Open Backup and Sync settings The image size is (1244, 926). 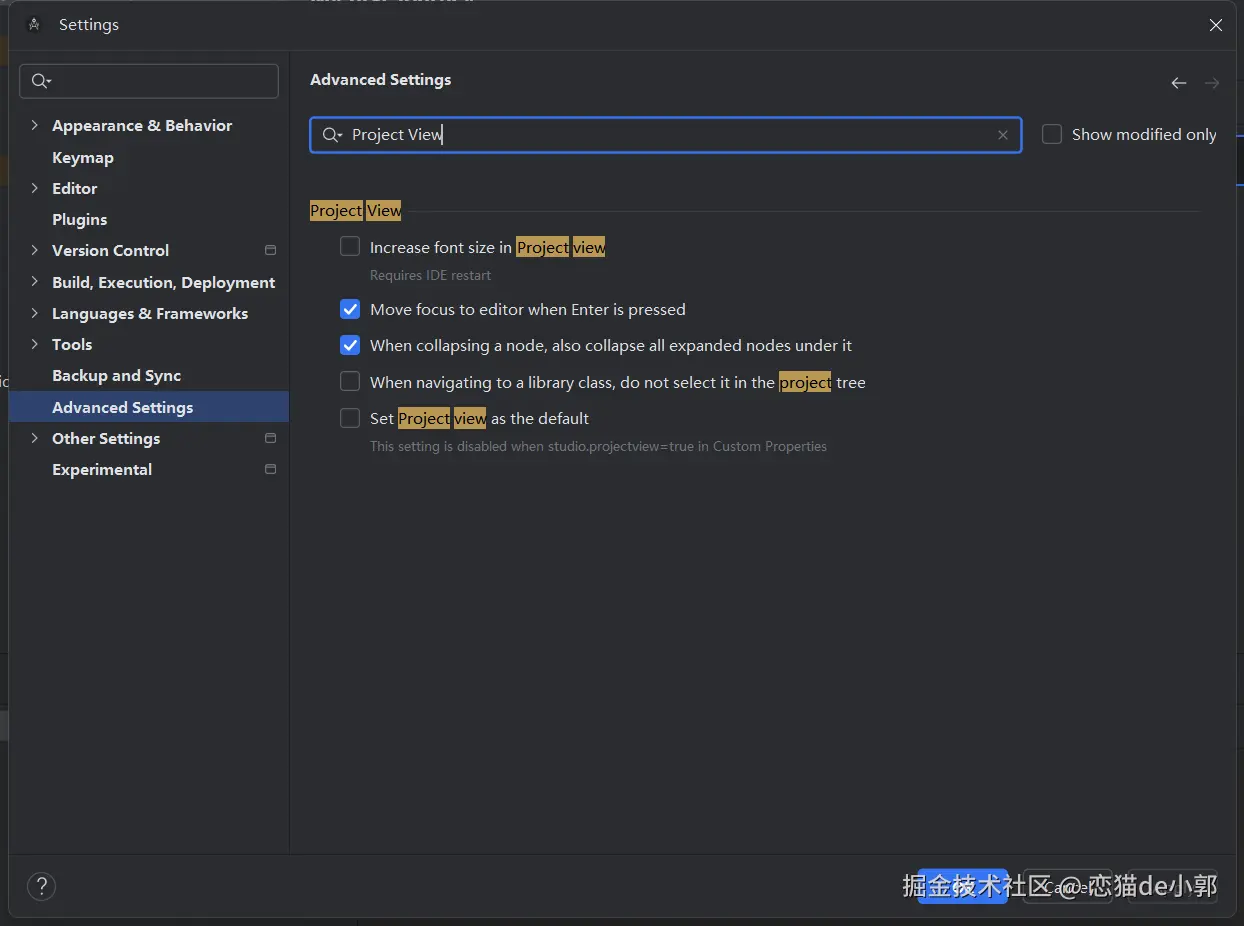(x=116, y=375)
